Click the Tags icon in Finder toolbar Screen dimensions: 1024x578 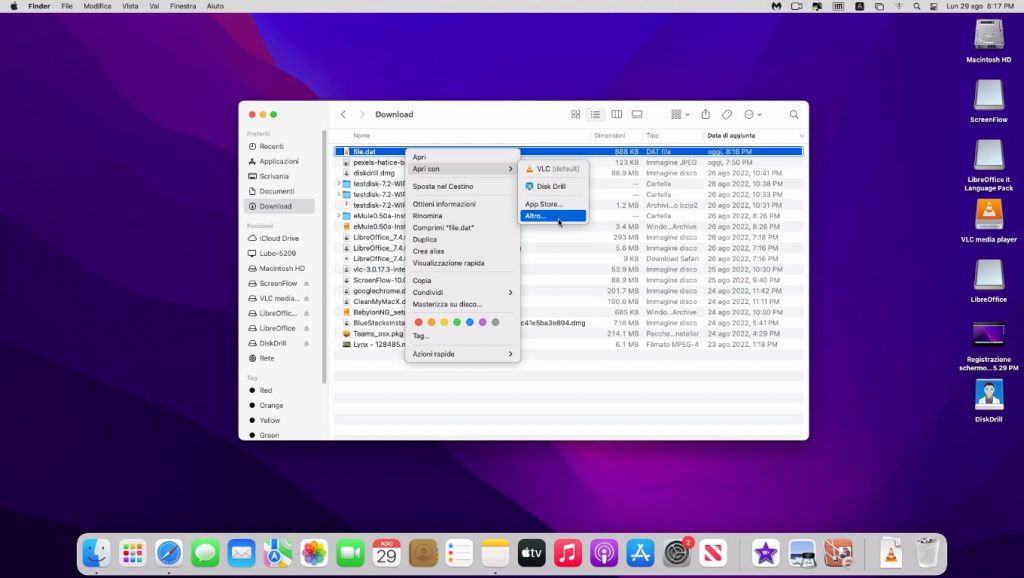(727, 115)
